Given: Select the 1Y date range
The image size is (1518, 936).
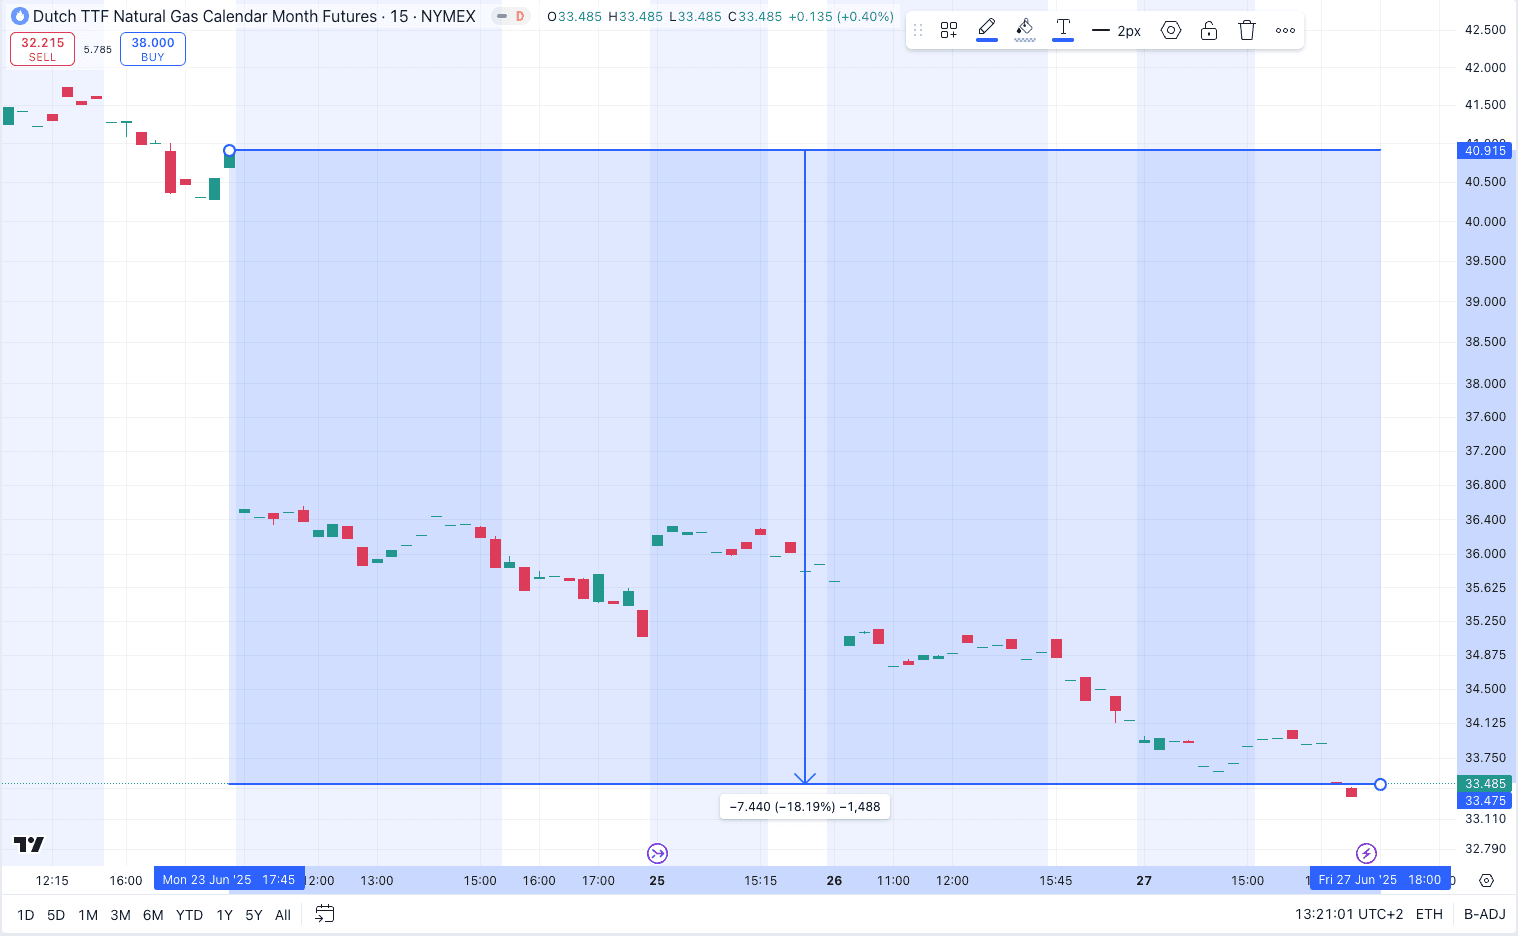Looking at the screenshot, I should coord(224,915).
